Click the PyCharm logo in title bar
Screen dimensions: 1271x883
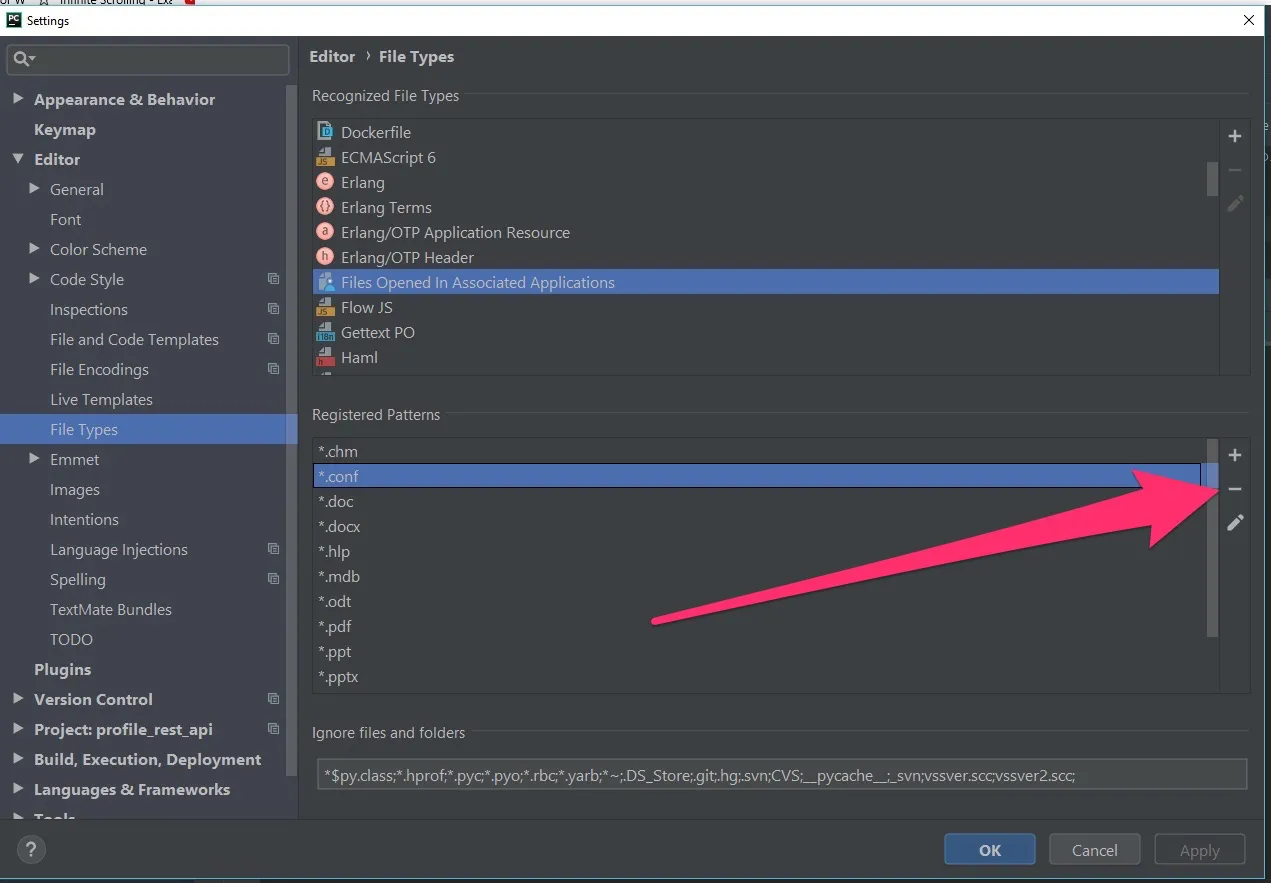(14, 20)
